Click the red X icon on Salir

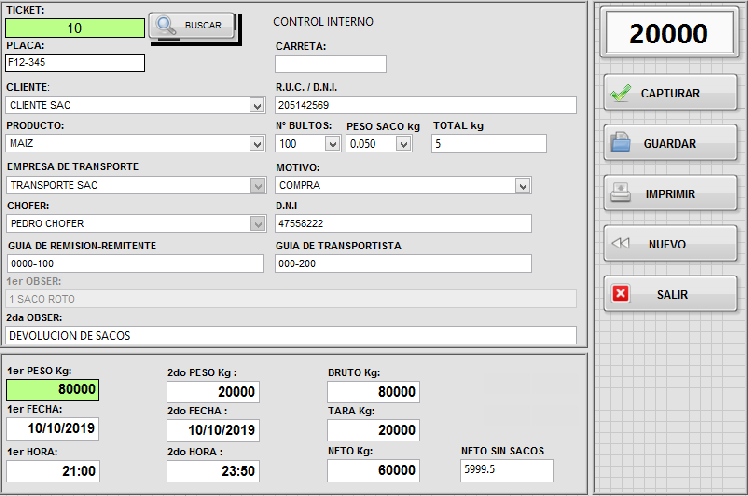point(621,294)
